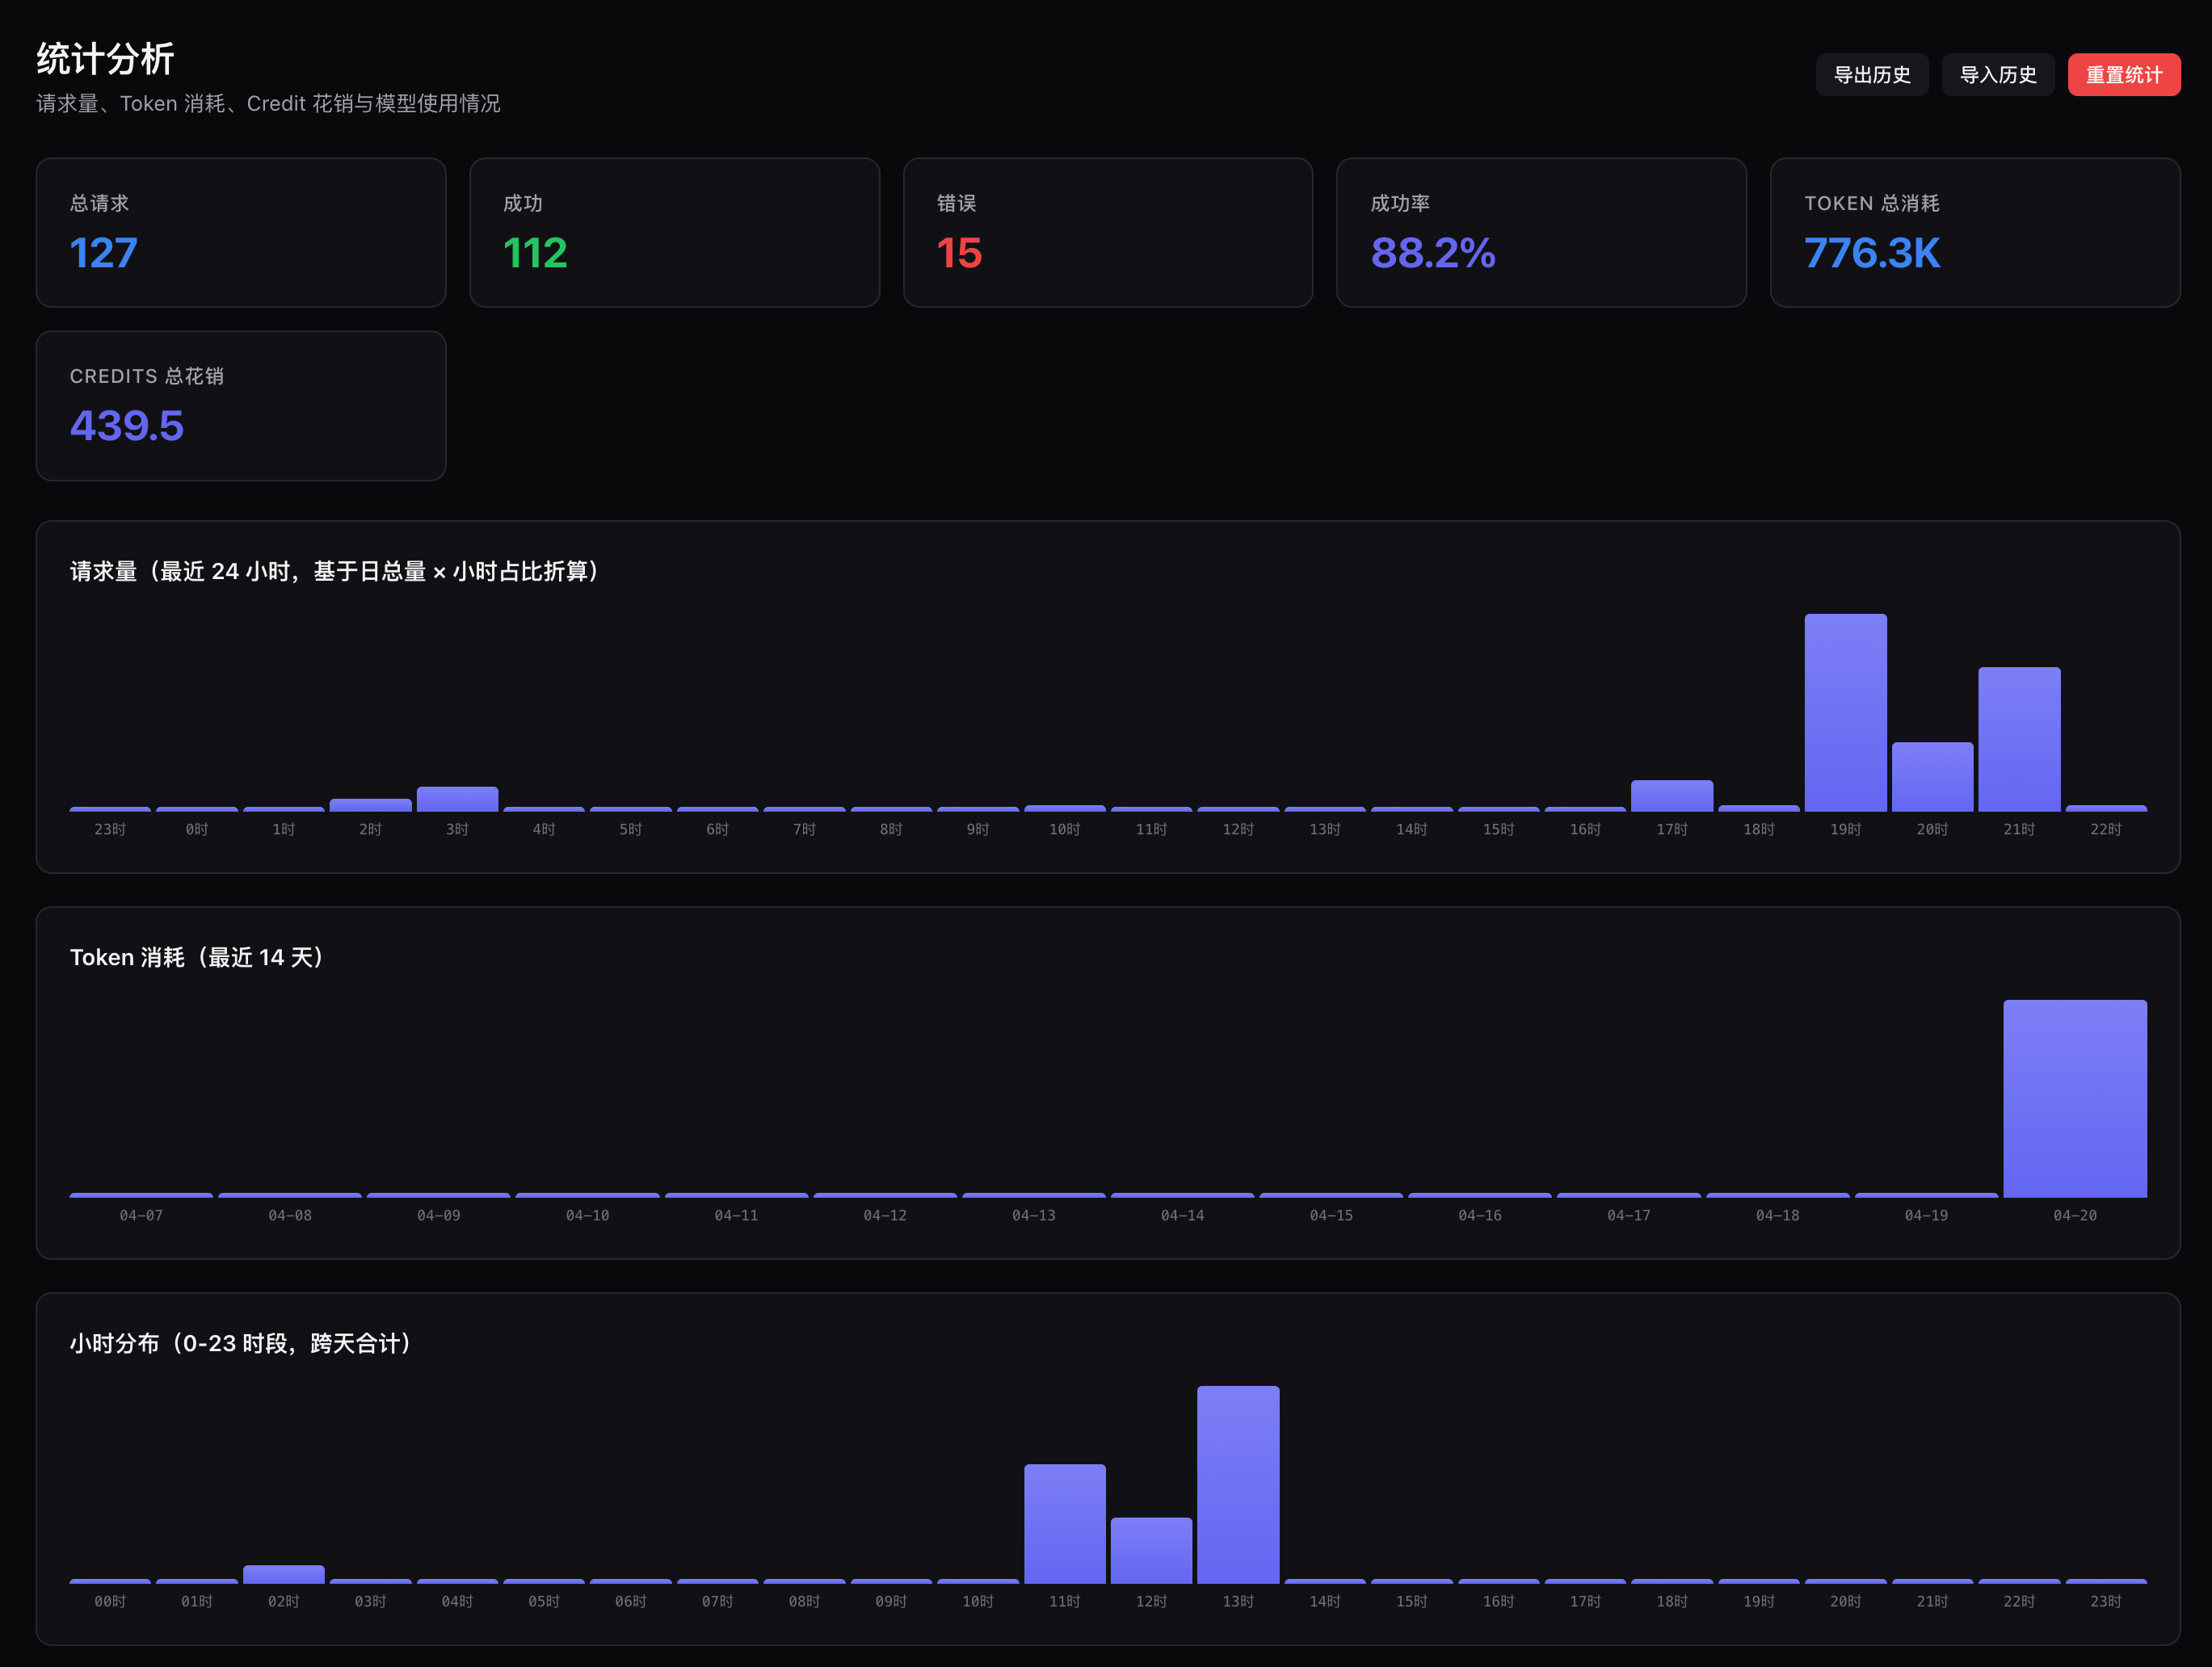
Task: Select the 11时 bar in hourly distribution
Action: point(1064,1523)
